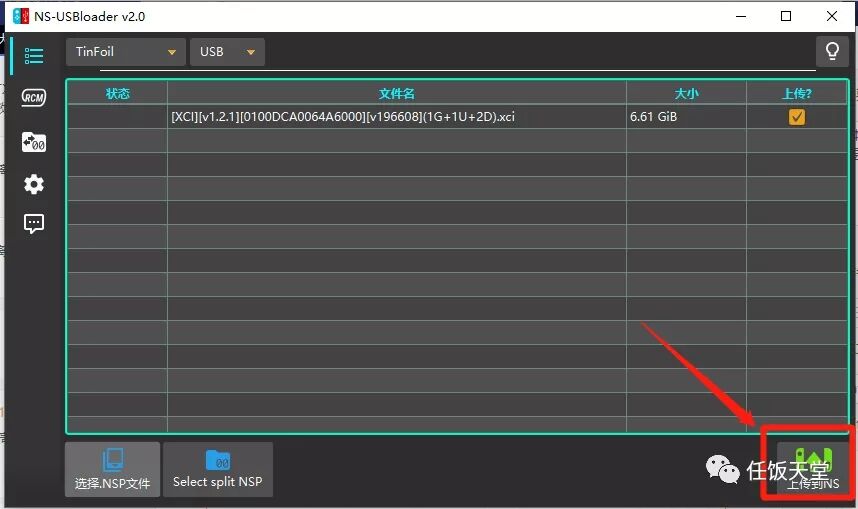
Task: Expand the TinFoil protocol dropdown
Action: 126,52
